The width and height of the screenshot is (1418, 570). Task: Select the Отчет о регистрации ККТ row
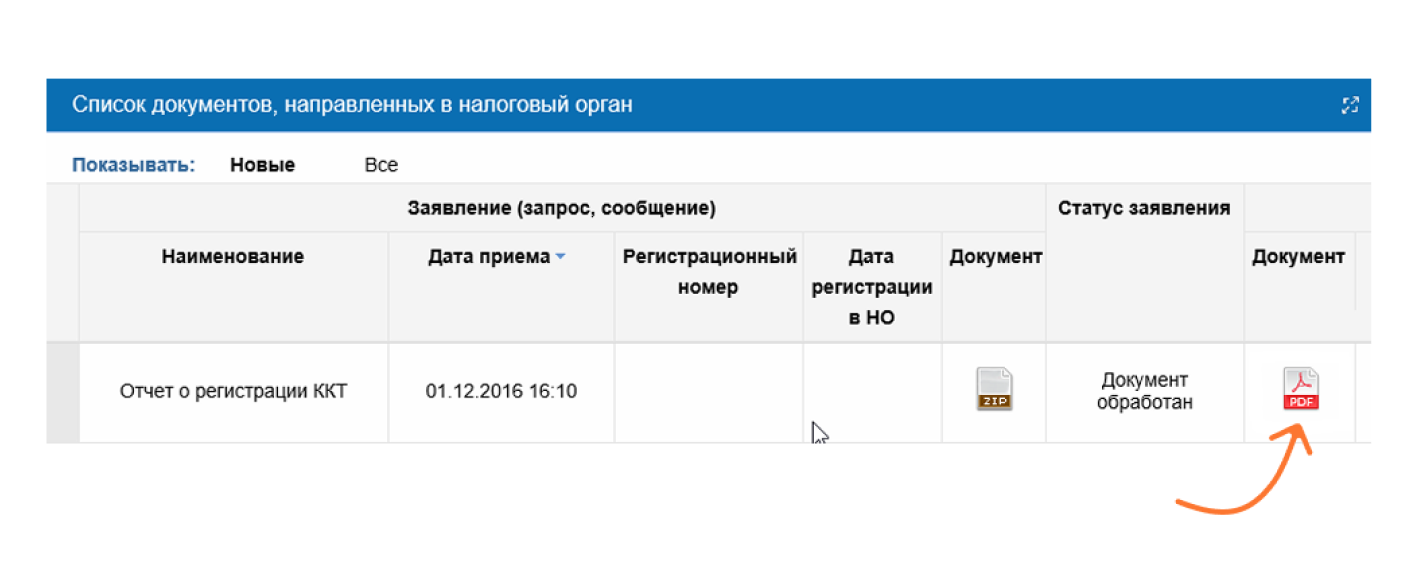233,391
